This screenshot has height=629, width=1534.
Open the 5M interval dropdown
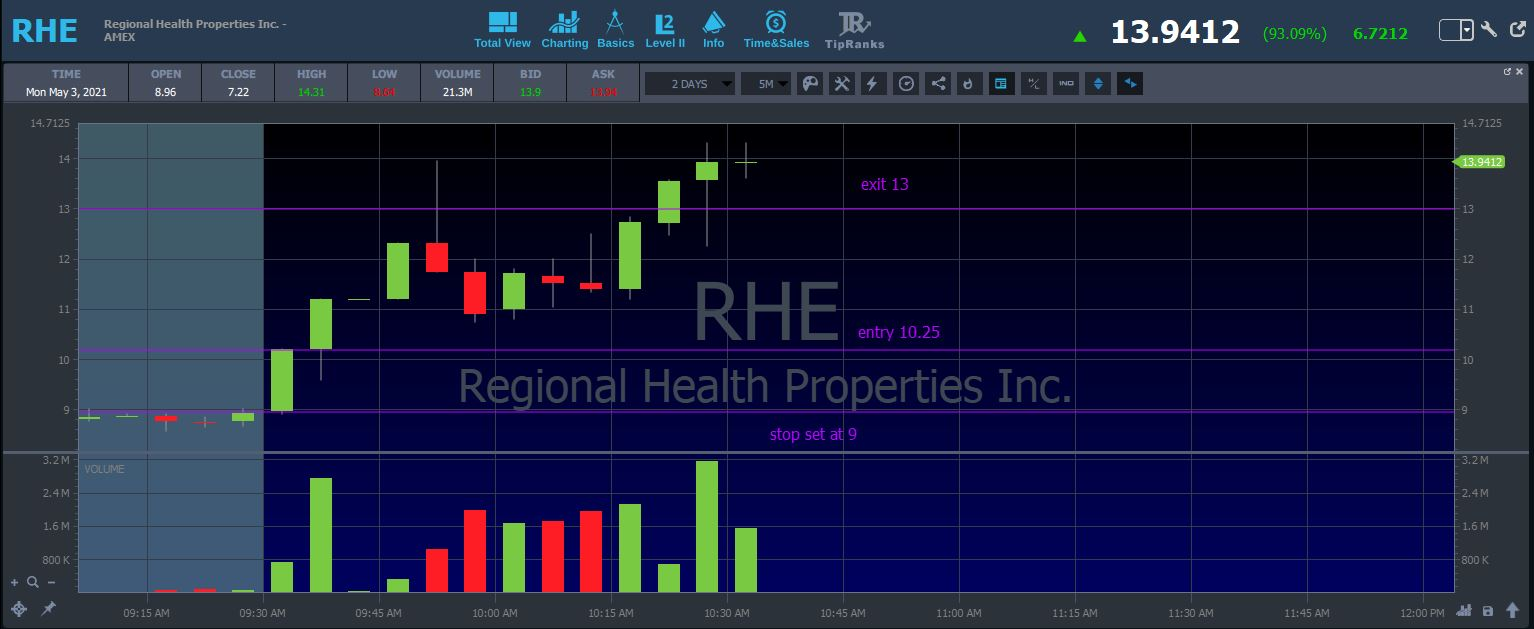point(766,84)
